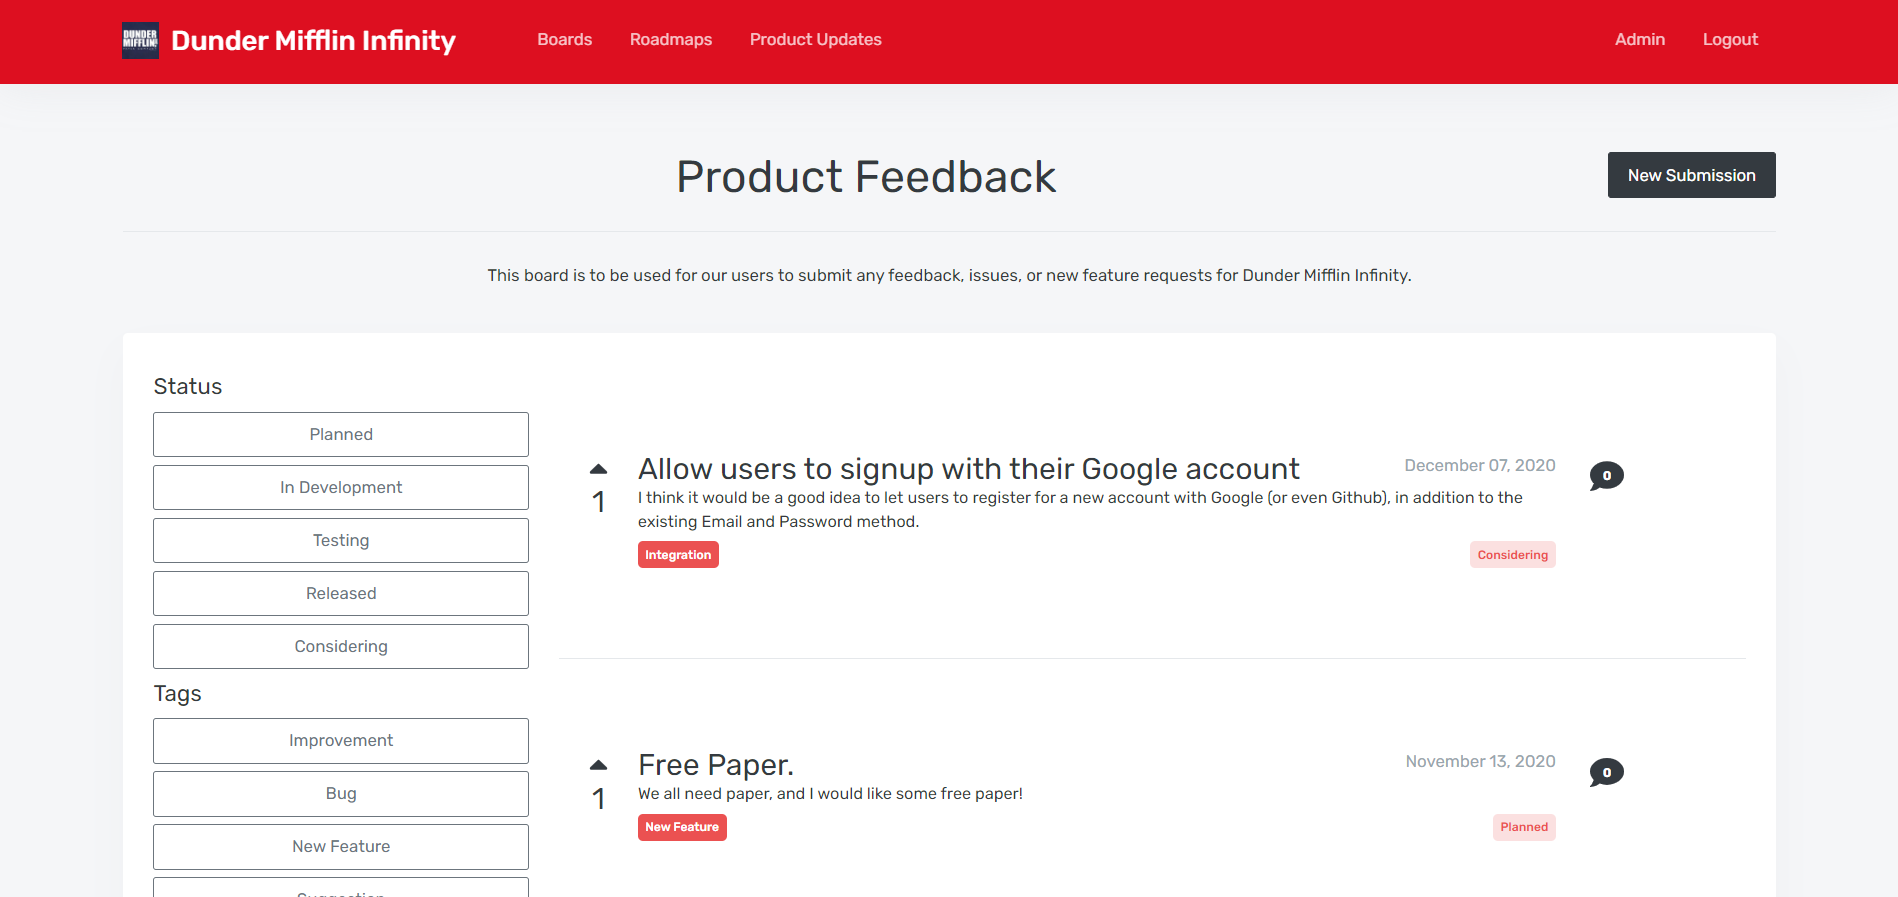Go to Roadmaps in the navbar
The image size is (1898, 897).
click(671, 40)
